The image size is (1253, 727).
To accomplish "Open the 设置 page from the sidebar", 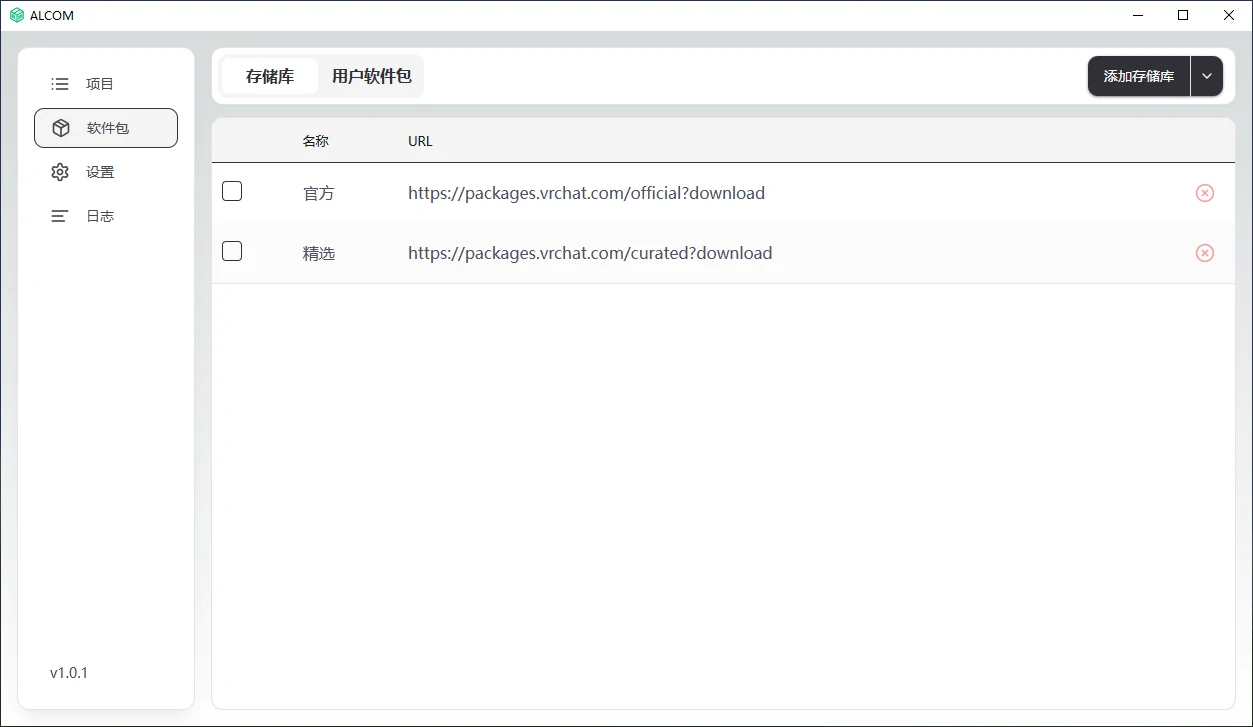I will coord(100,172).
